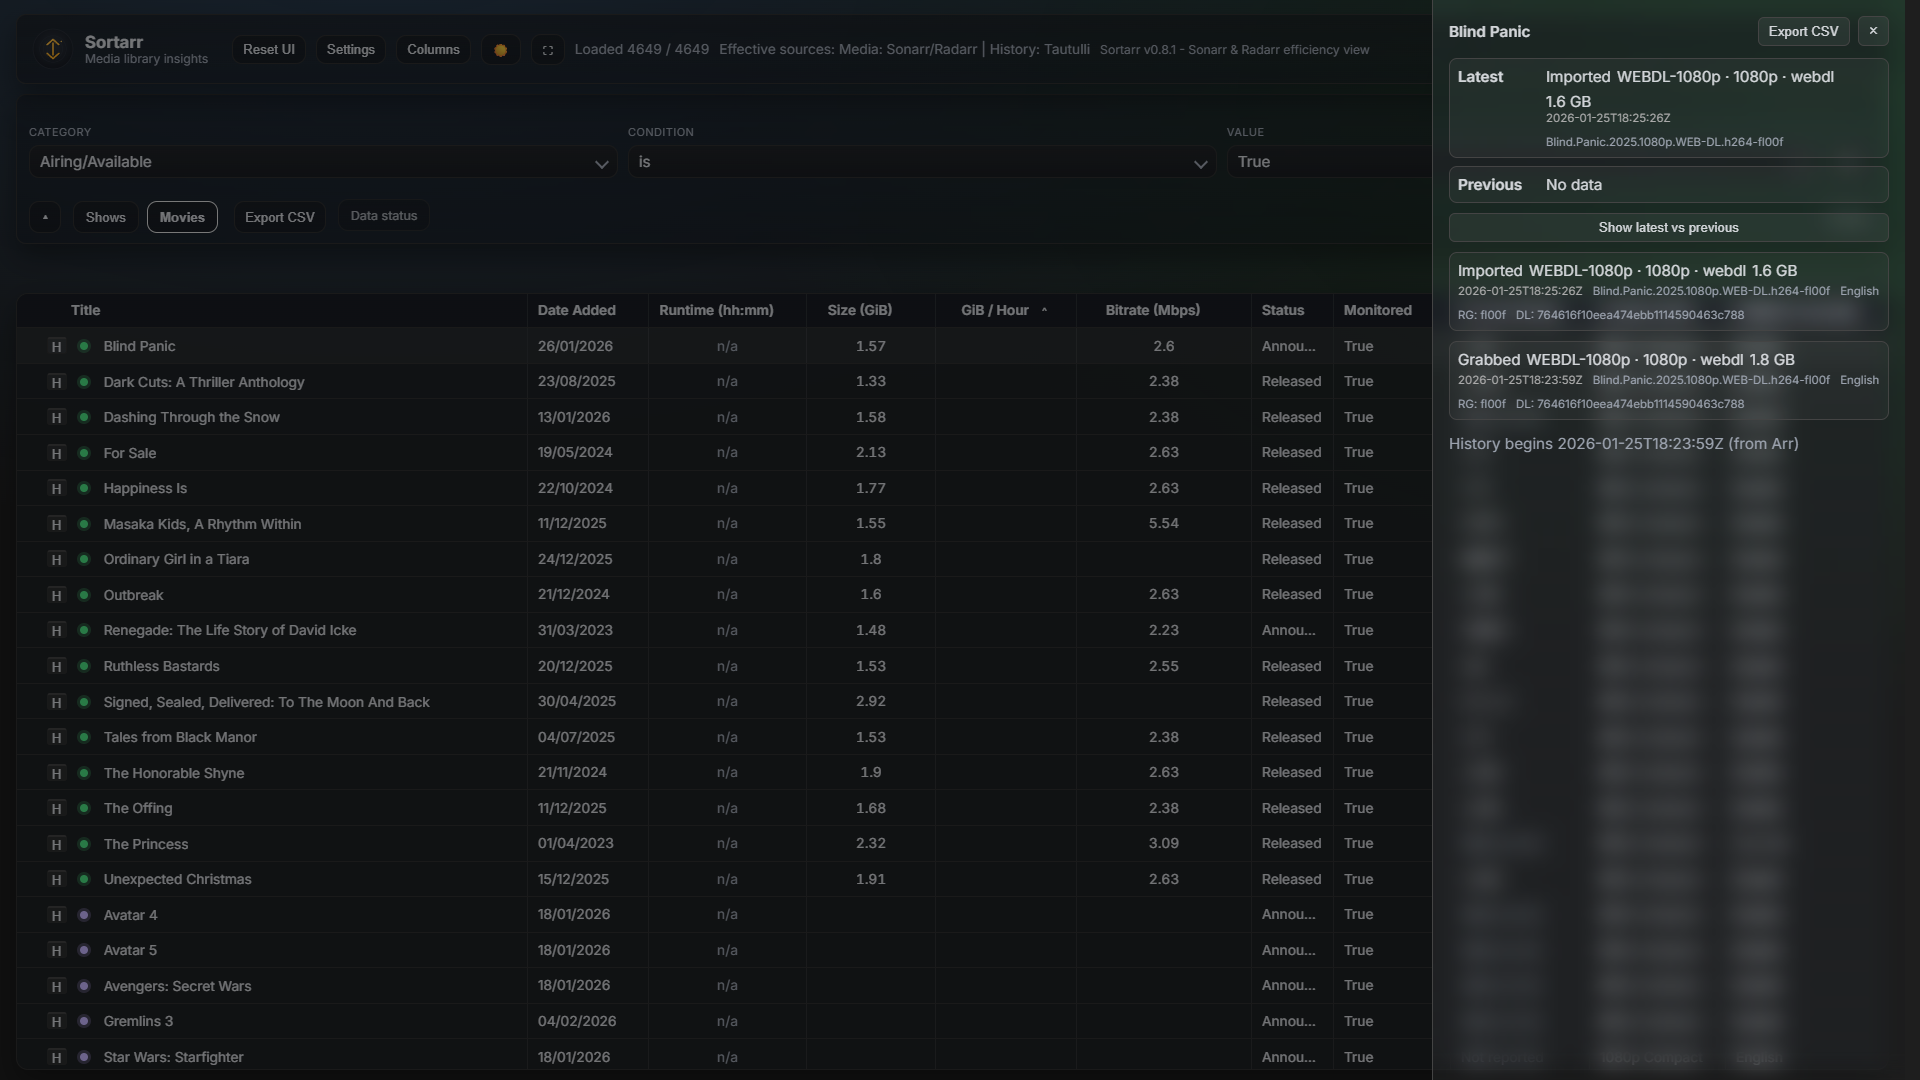Switch to the Shows tab
1920x1080 pixels.
[105, 217]
